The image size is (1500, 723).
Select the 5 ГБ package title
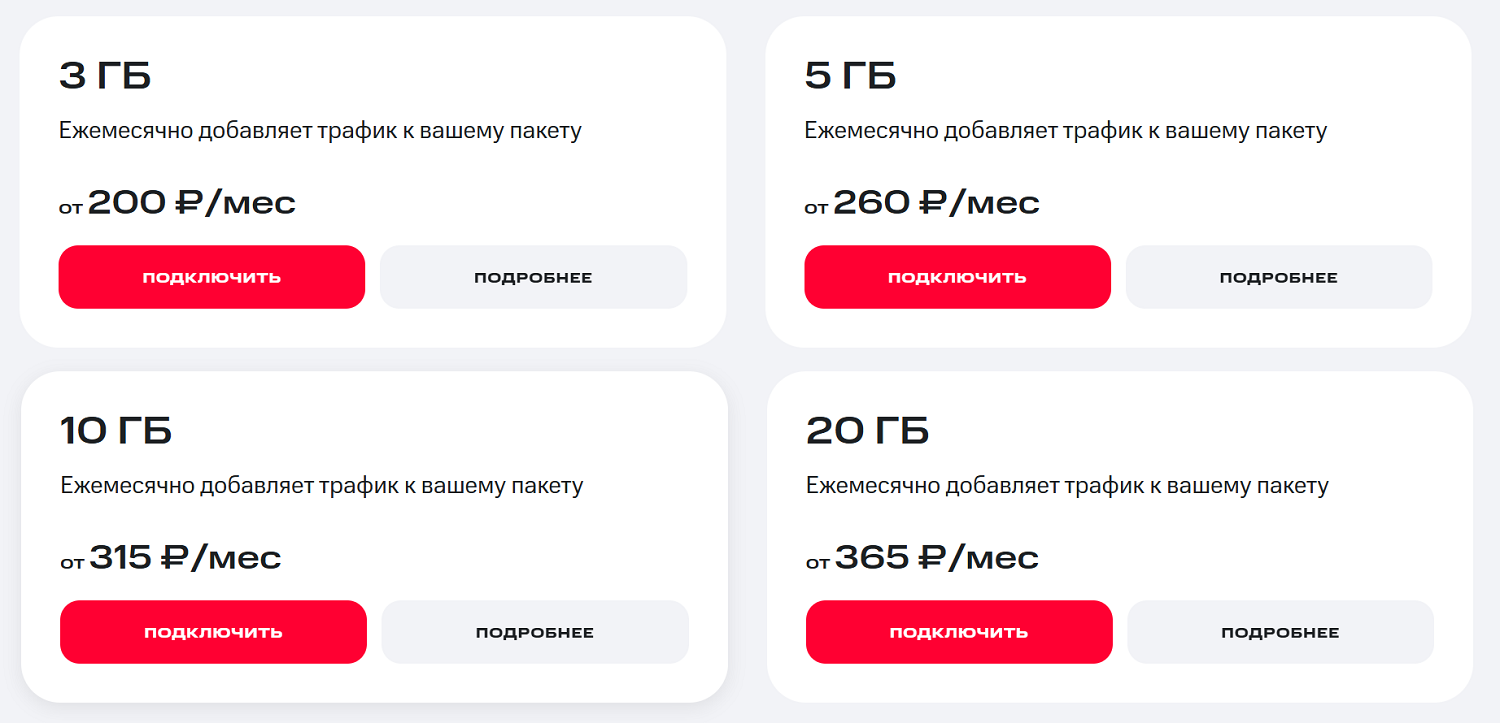pos(851,74)
